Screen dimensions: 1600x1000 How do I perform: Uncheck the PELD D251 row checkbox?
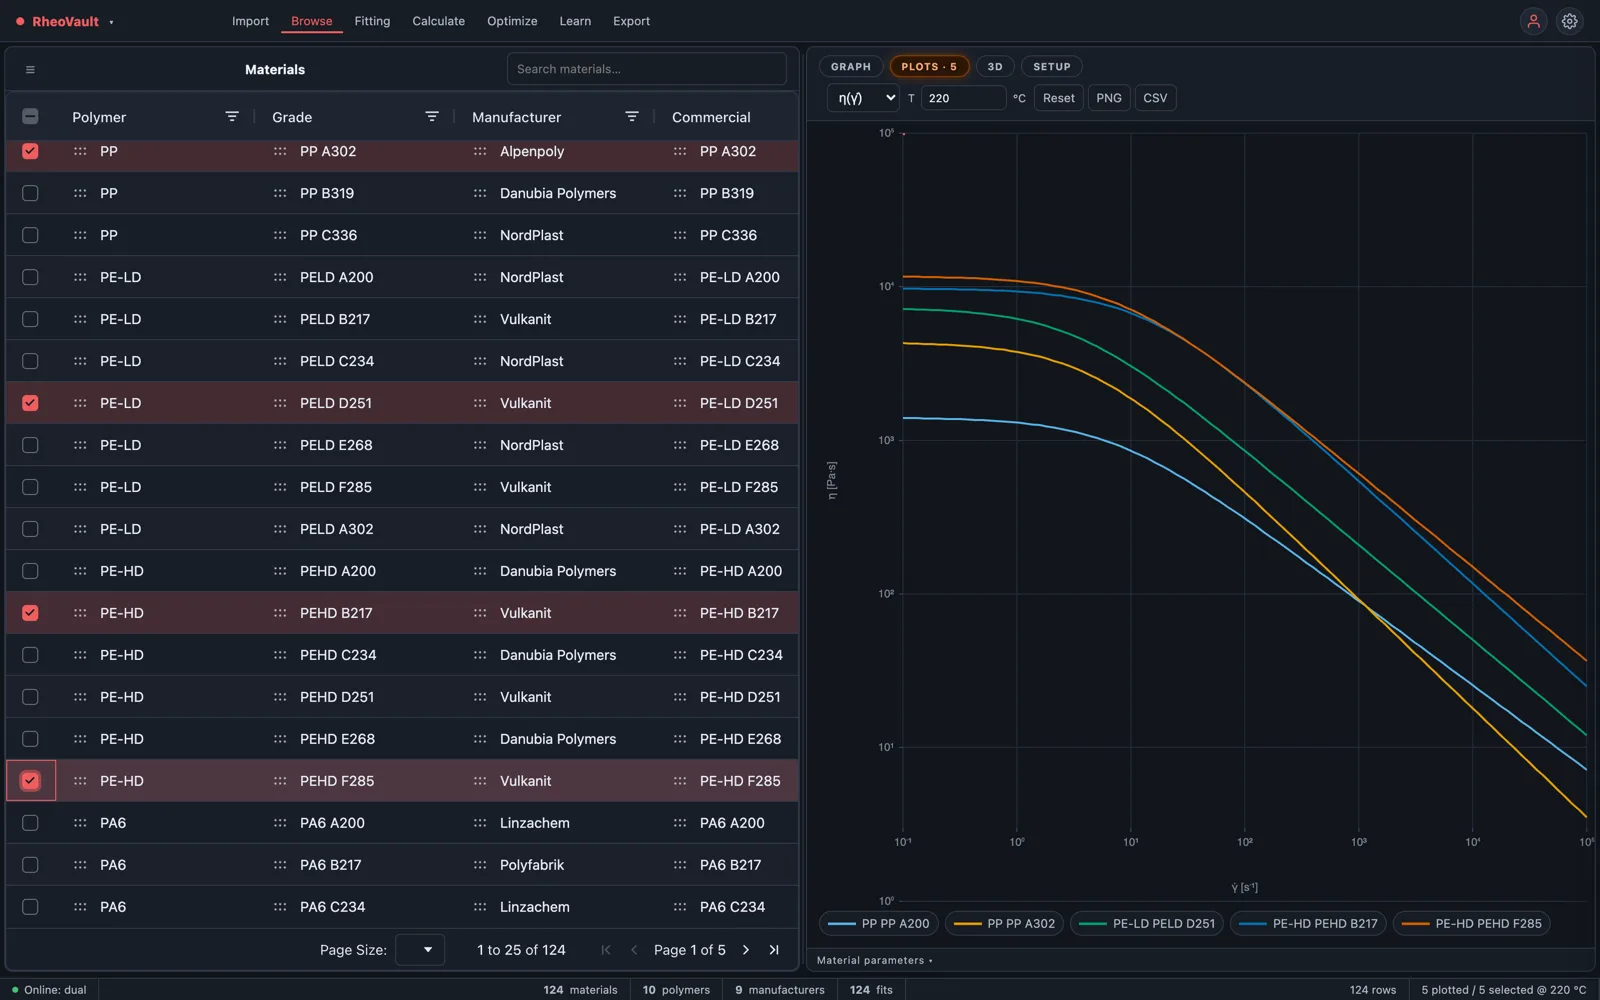pyautogui.click(x=30, y=403)
